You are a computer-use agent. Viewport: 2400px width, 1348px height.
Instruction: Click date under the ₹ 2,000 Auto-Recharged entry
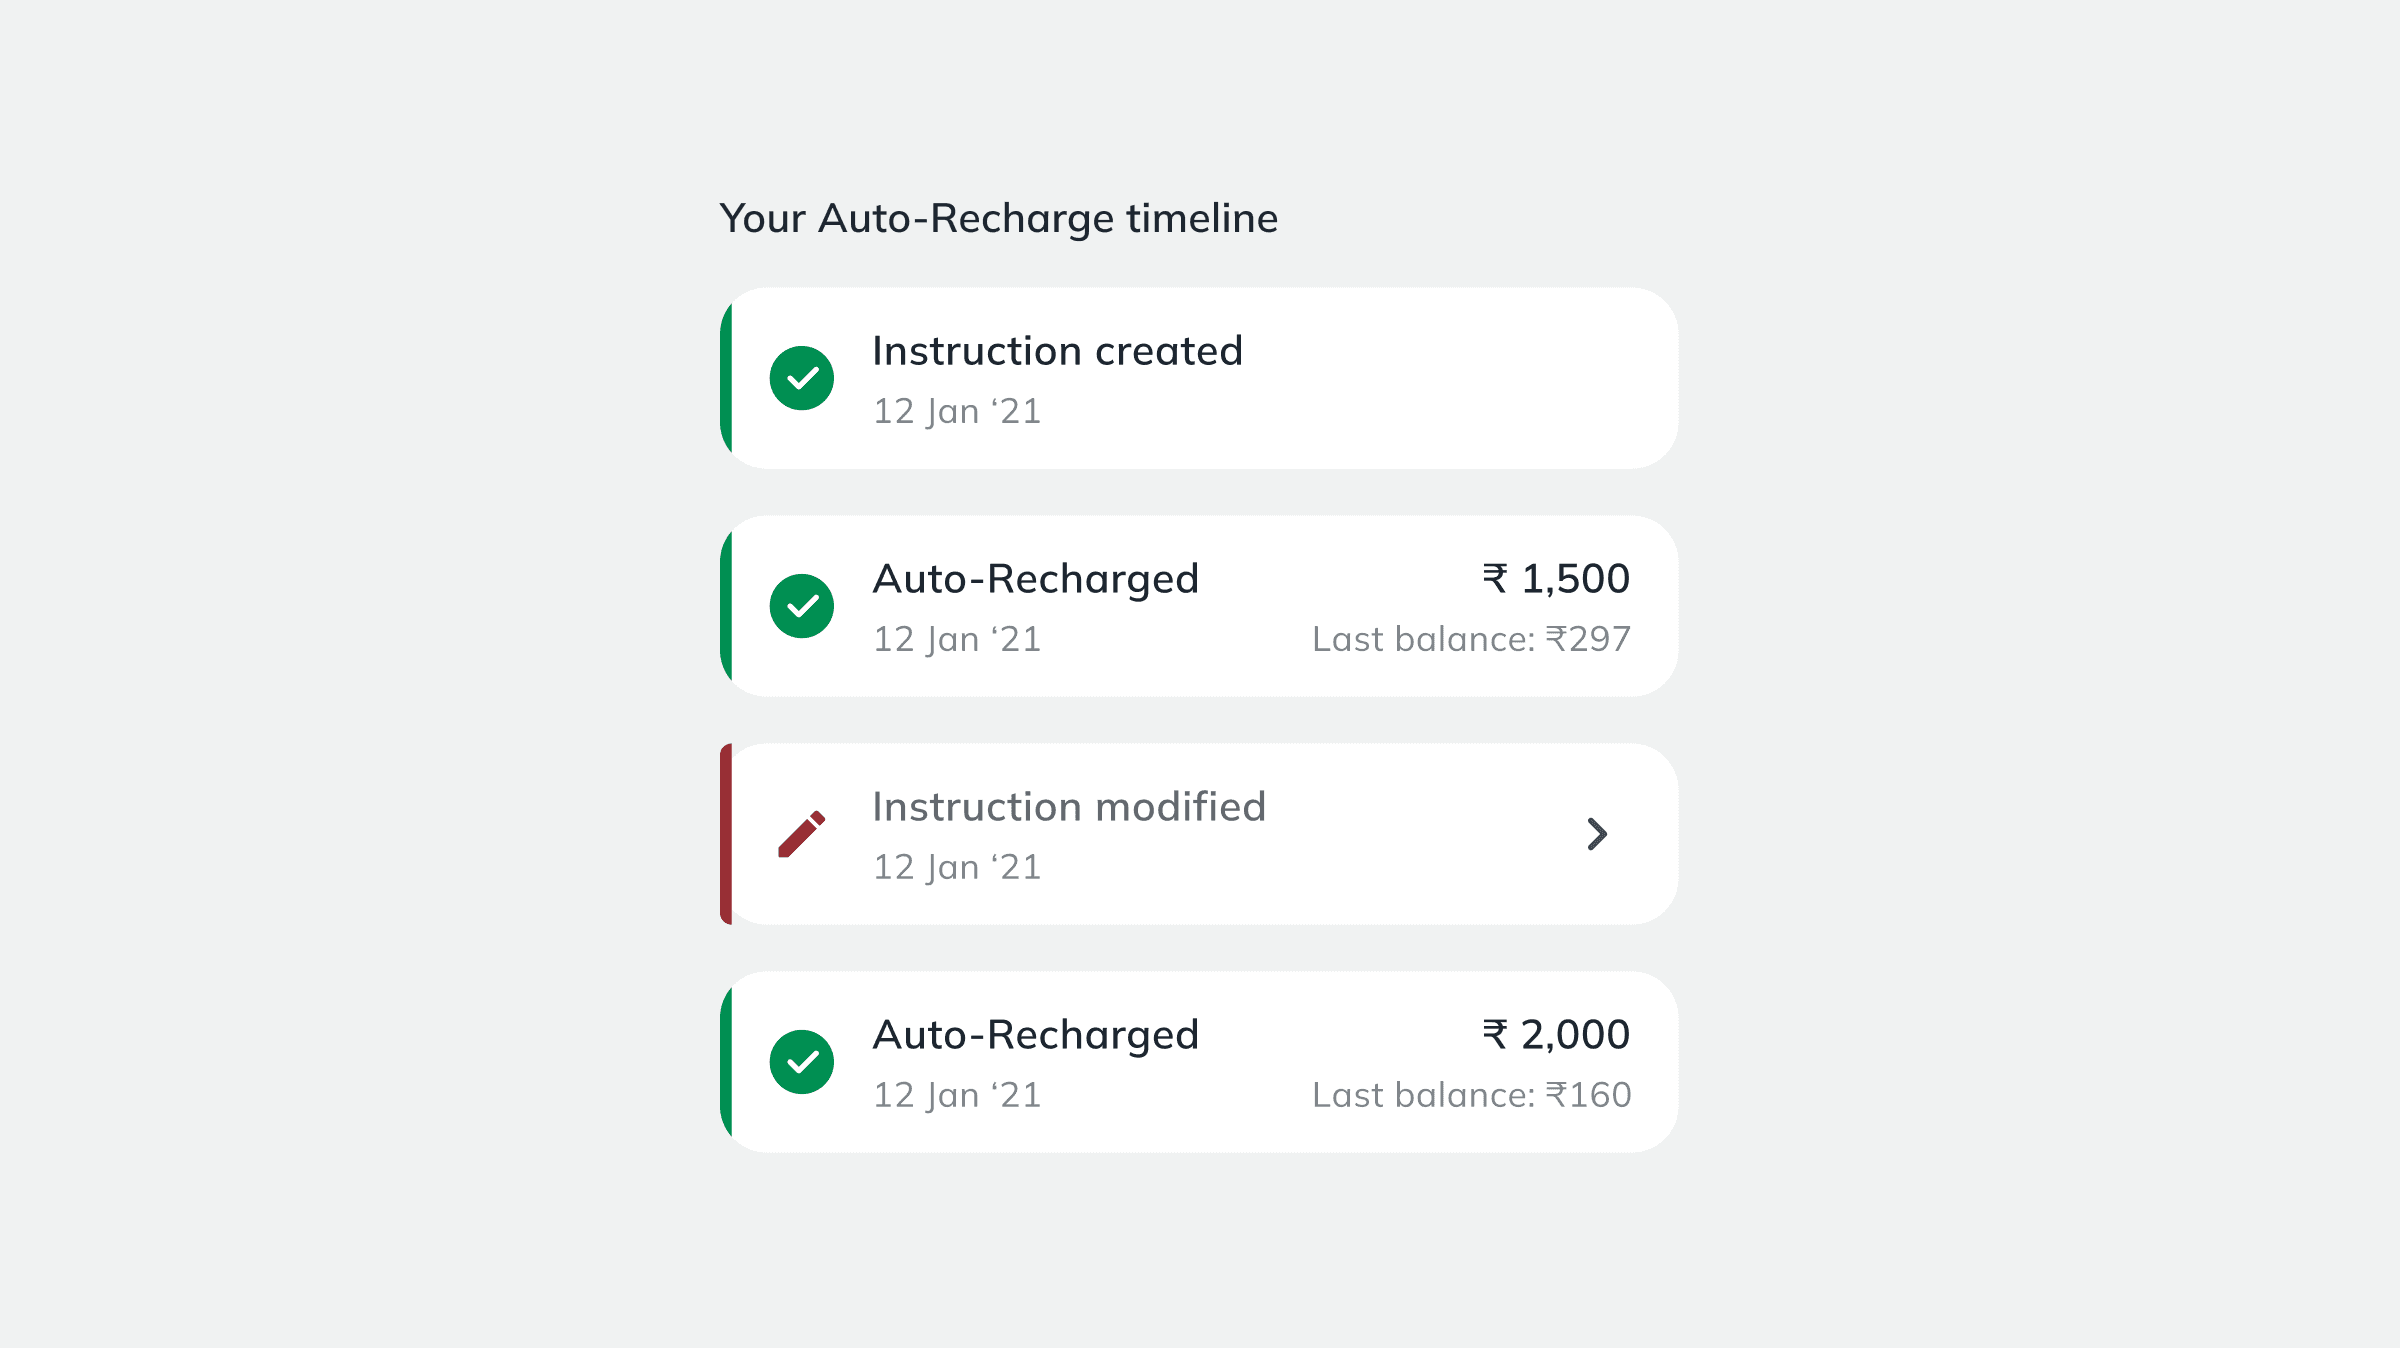click(957, 1095)
